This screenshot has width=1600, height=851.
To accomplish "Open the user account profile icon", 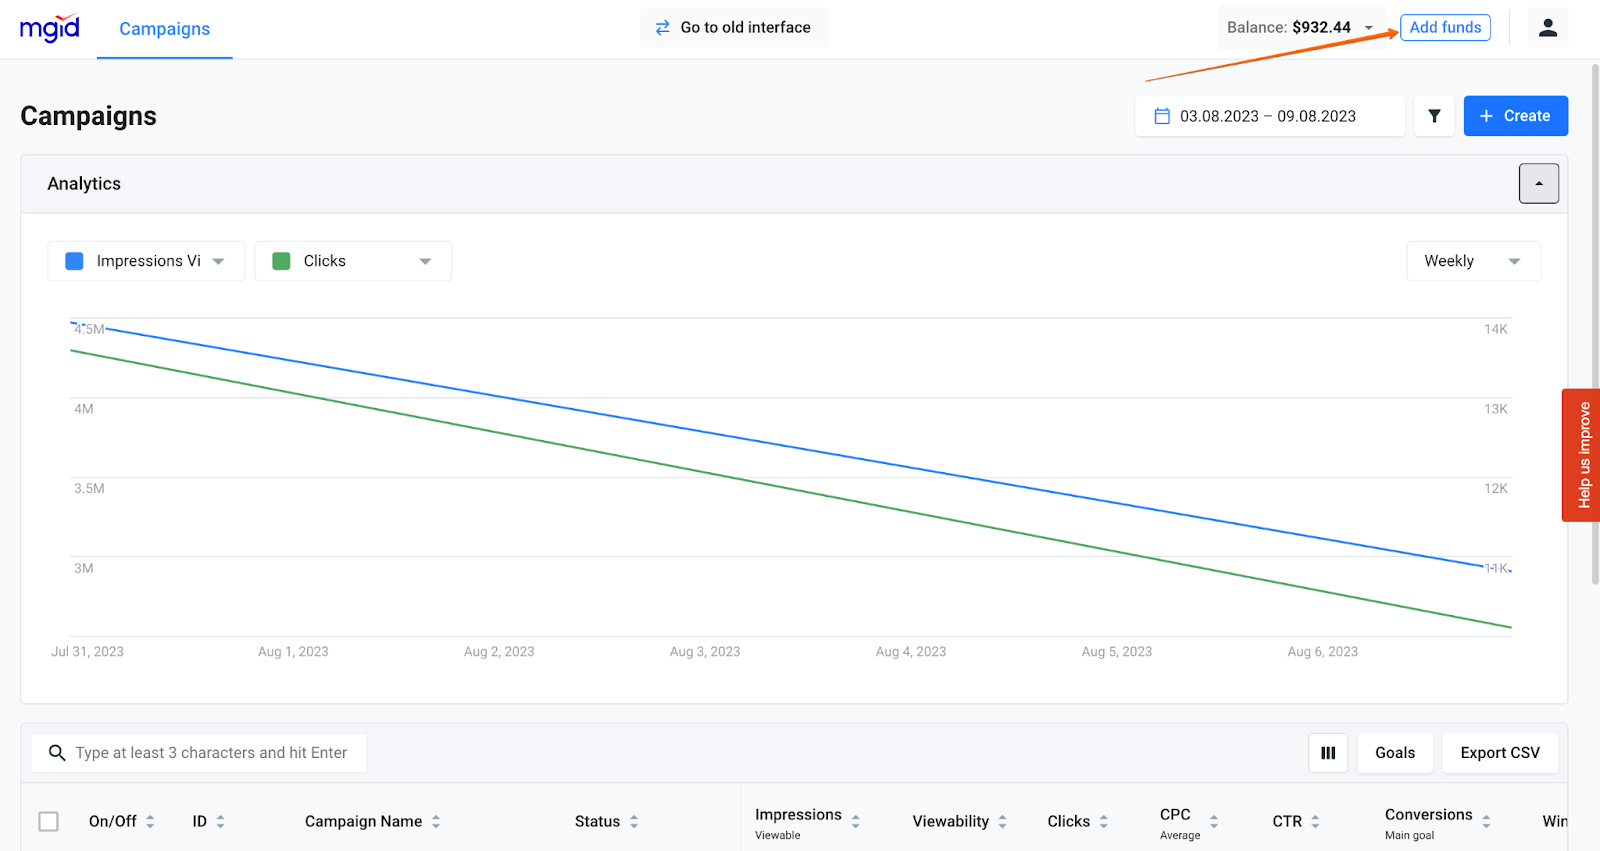I will tap(1547, 28).
